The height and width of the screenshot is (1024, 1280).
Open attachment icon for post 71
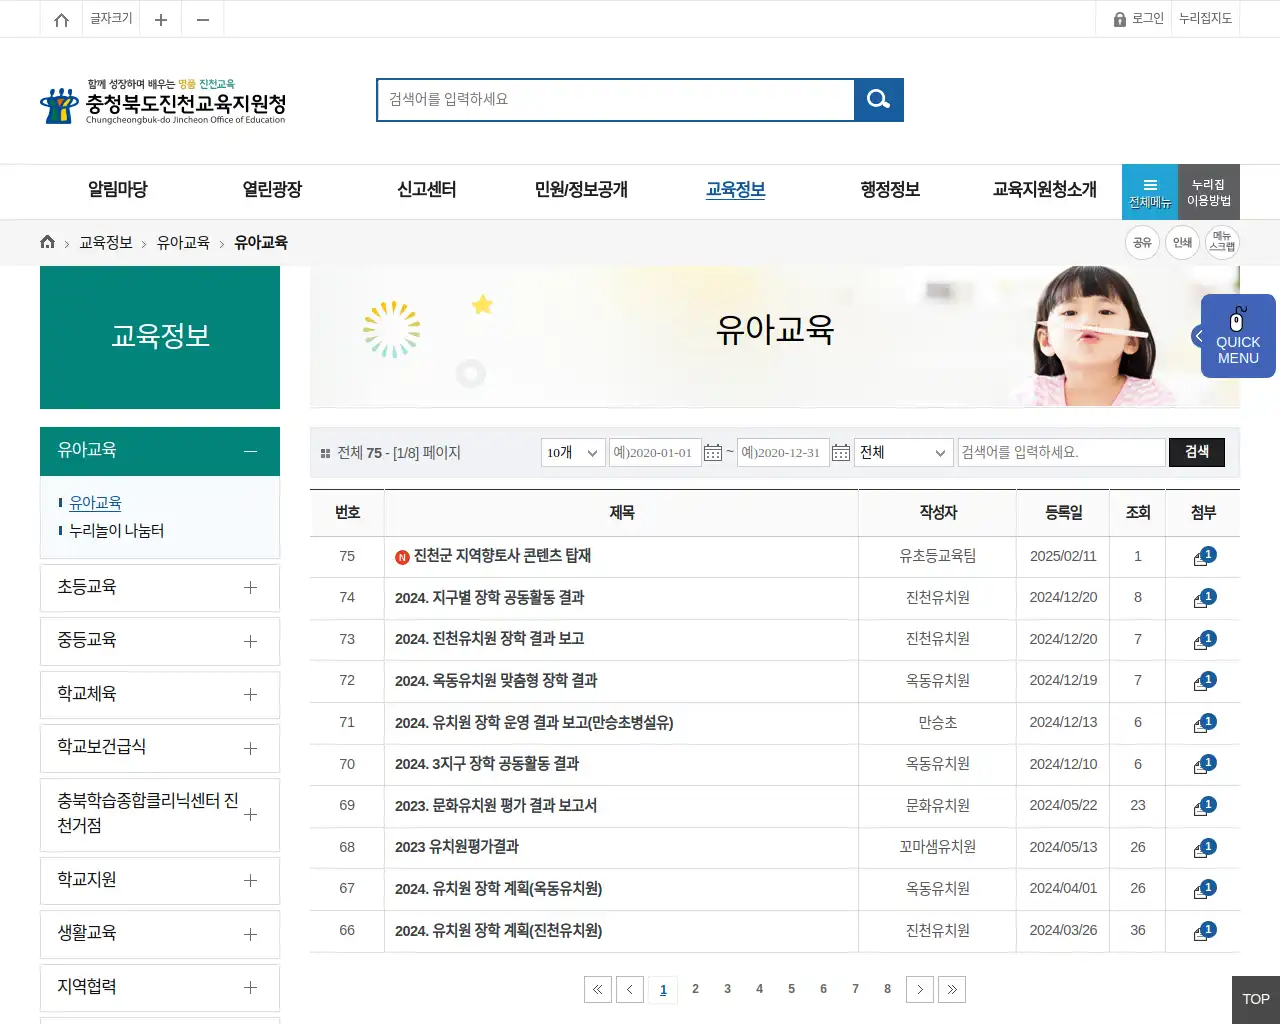[1204, 724]
